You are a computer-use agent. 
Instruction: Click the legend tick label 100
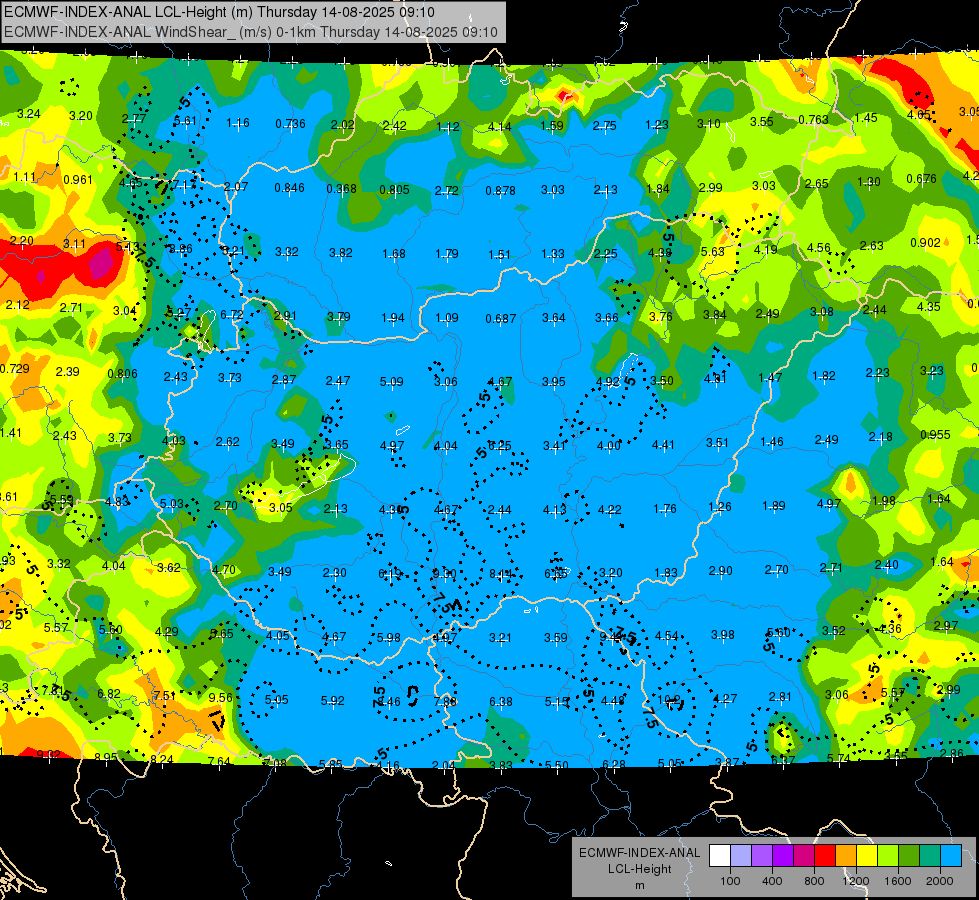tap(730, 881)
